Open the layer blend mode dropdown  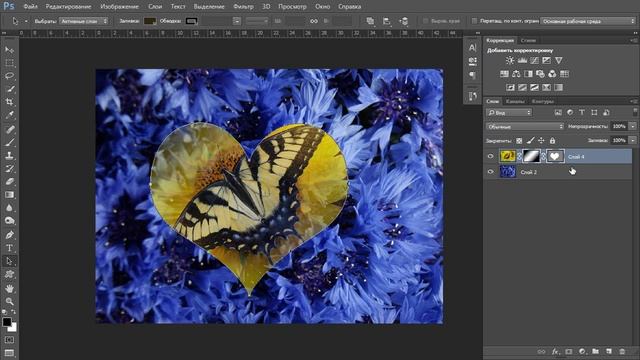(x=525, y=127)
